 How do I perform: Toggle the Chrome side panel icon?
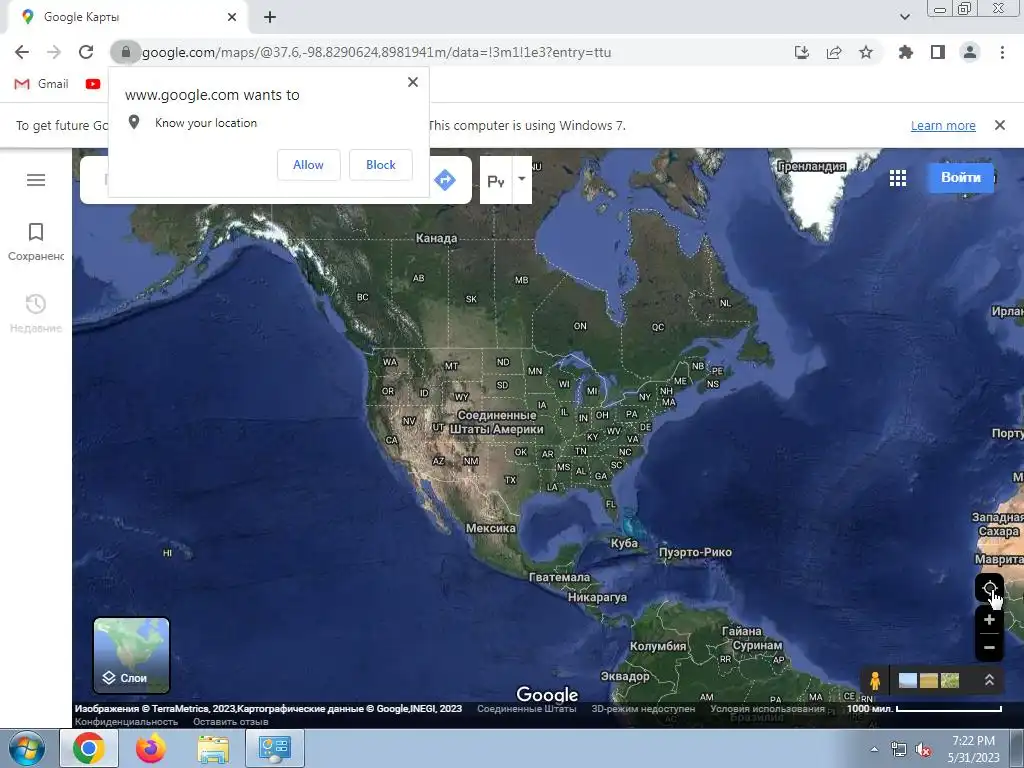[x=938, y=52]
